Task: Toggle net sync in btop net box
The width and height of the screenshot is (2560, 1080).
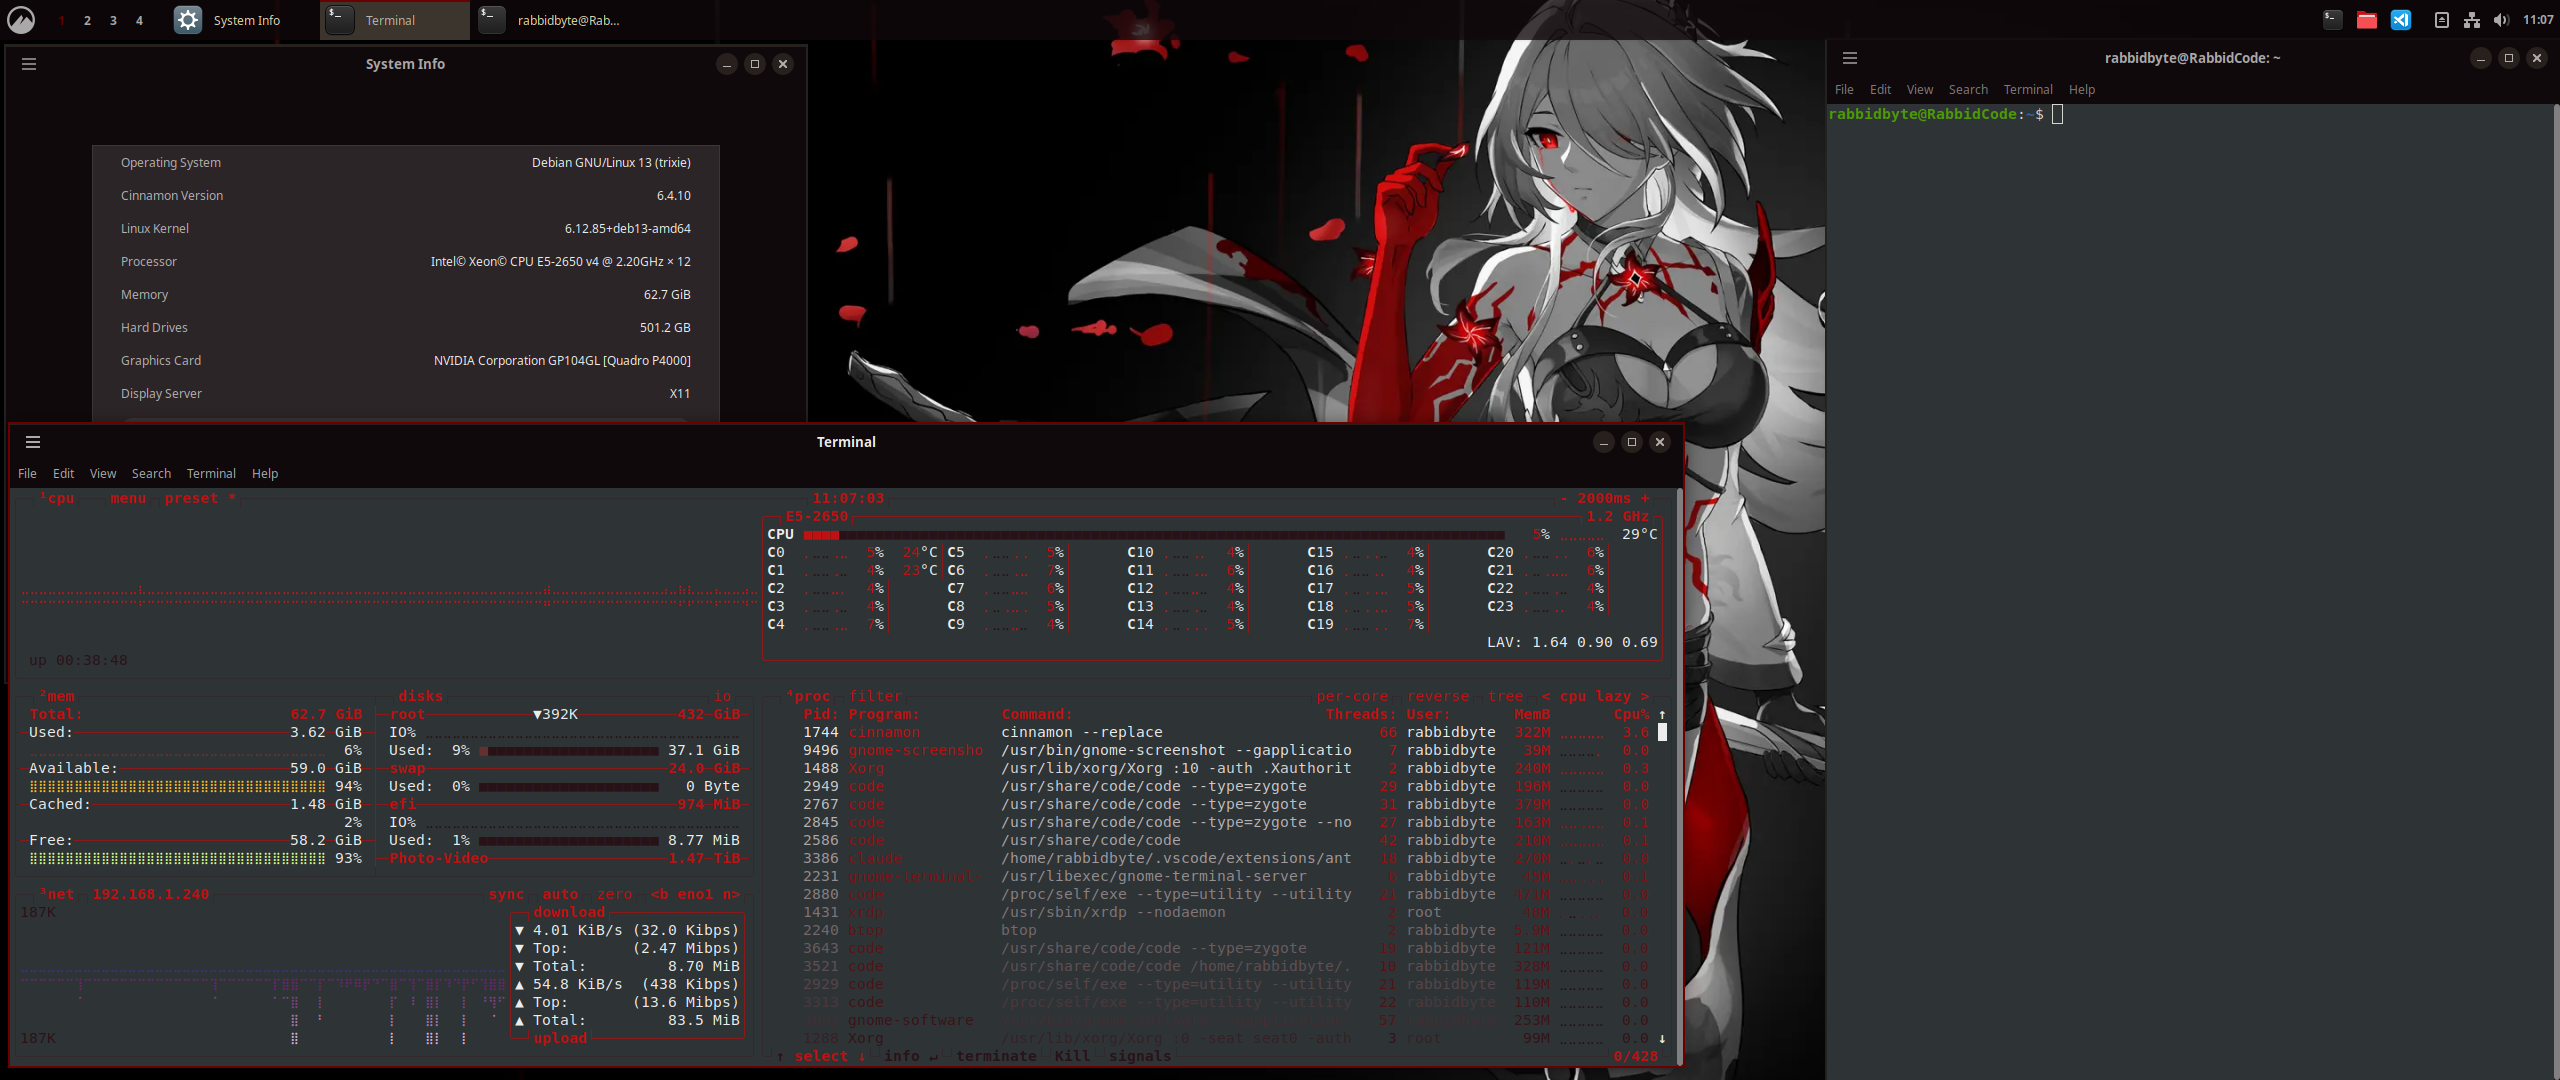Action: 507,894
